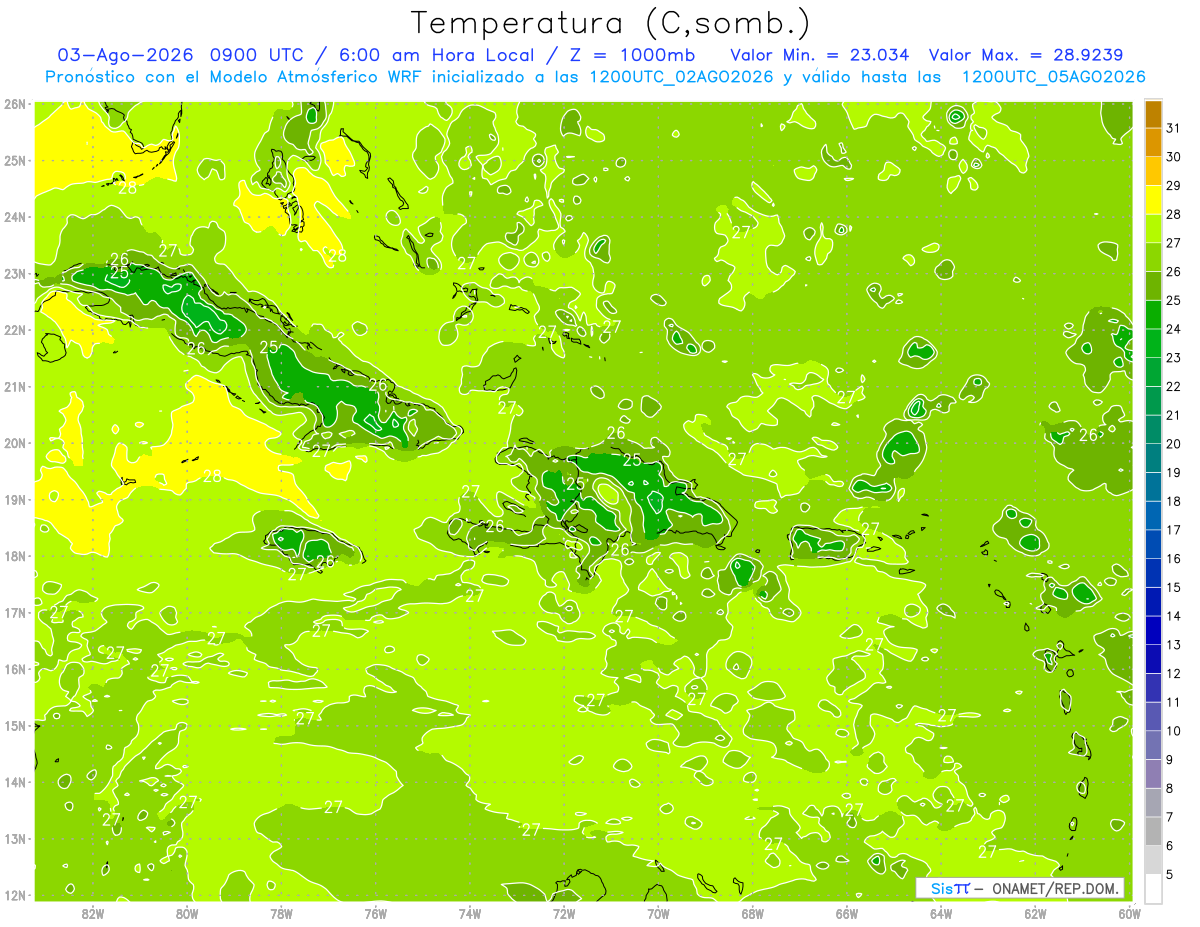Click the "19N" latitude axis label
Screen dimensions: 1200x927
point(15,499)
